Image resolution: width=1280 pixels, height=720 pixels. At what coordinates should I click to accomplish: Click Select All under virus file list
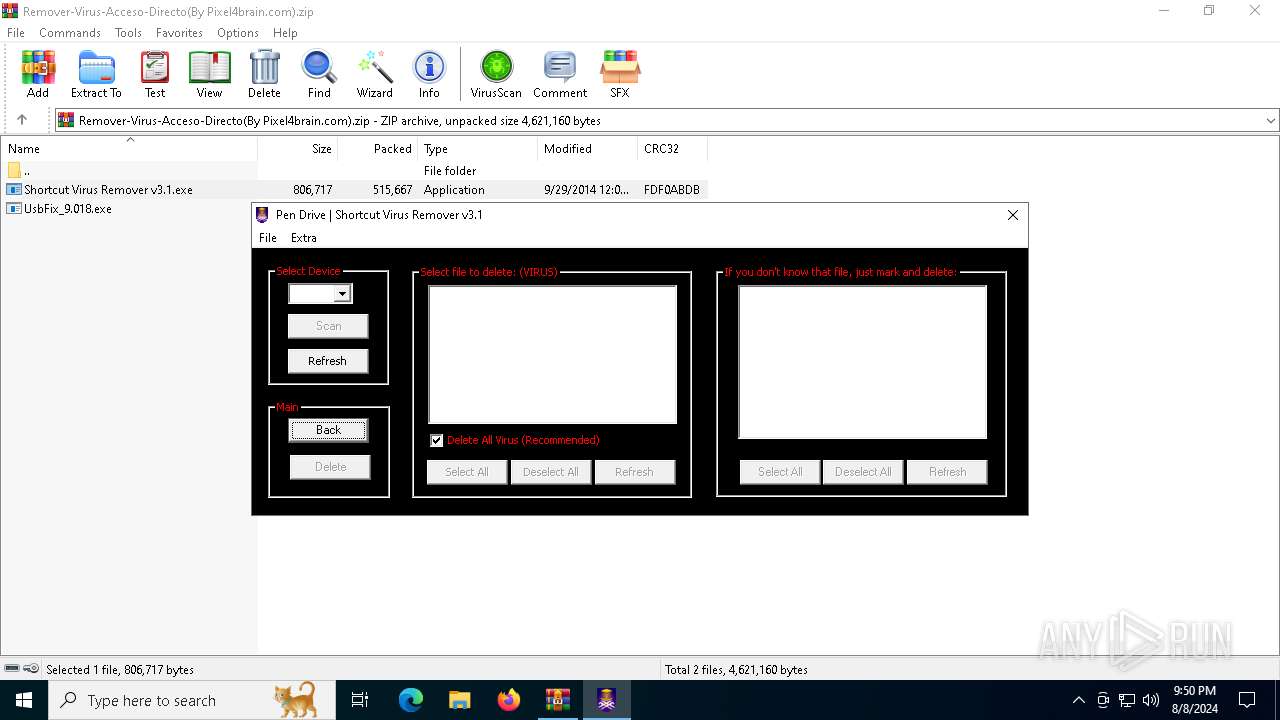[467, 472]
